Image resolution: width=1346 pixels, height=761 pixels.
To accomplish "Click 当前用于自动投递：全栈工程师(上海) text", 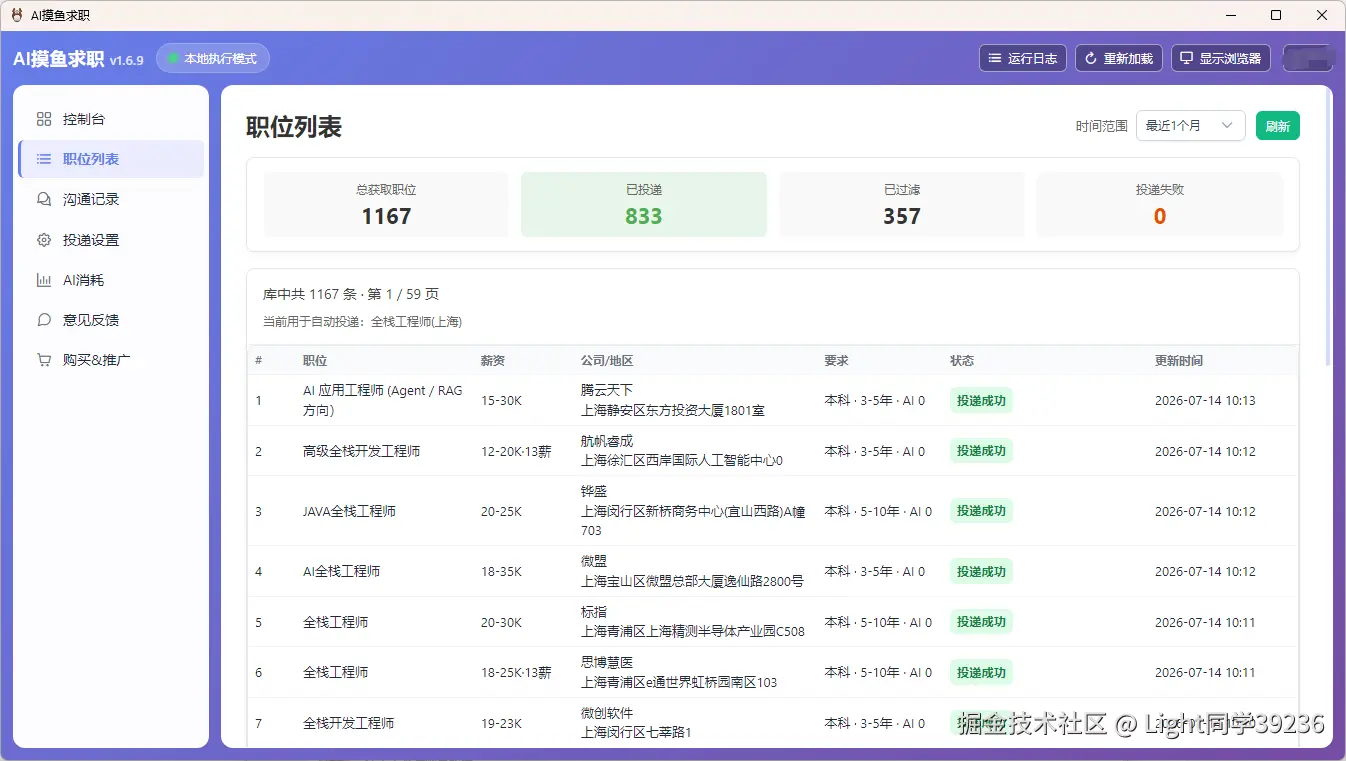I will [362, 322].
